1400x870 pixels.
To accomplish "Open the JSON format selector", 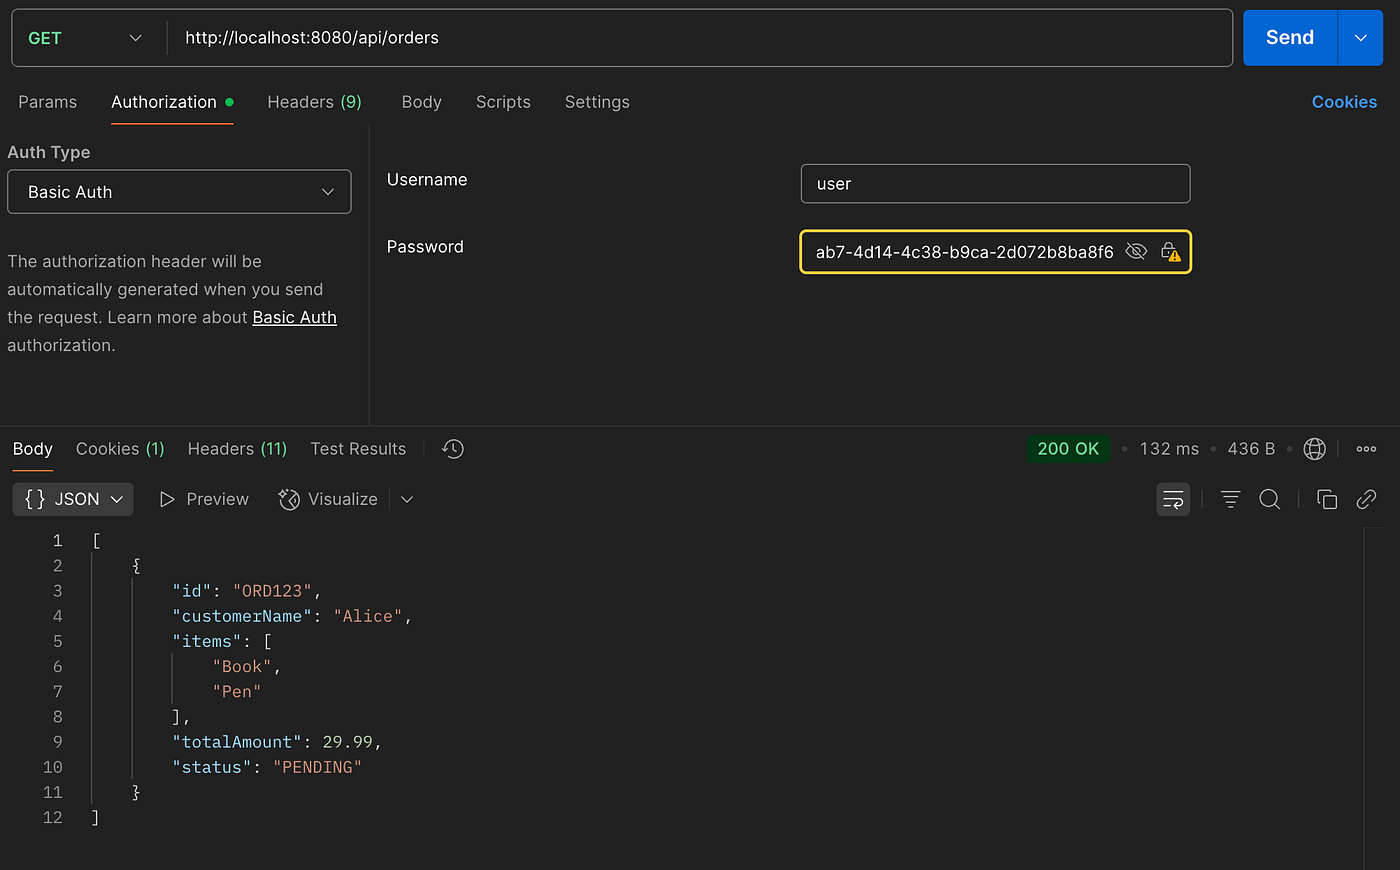I will [x=73, y=499].
